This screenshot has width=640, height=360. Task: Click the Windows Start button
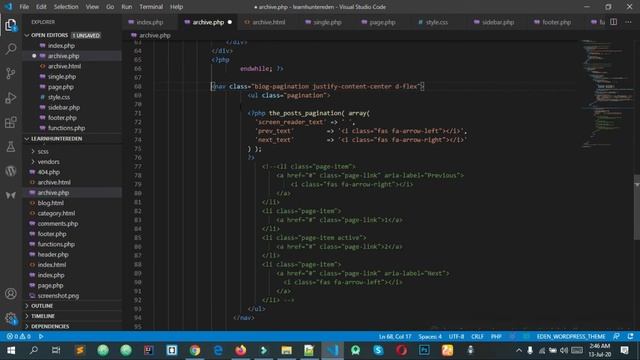pyautogui.click(x=11, y=350)
